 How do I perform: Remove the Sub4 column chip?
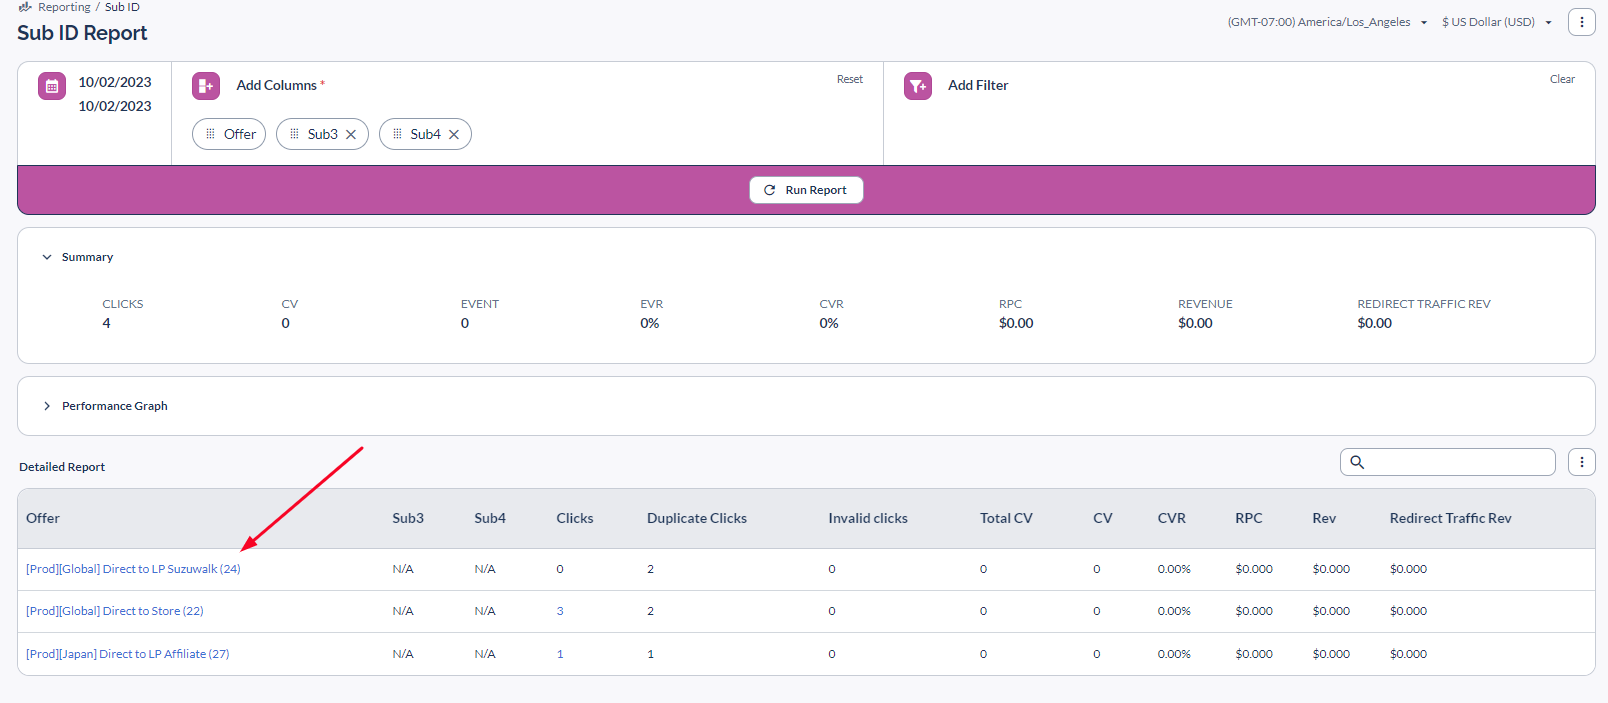tap(454, 135)
